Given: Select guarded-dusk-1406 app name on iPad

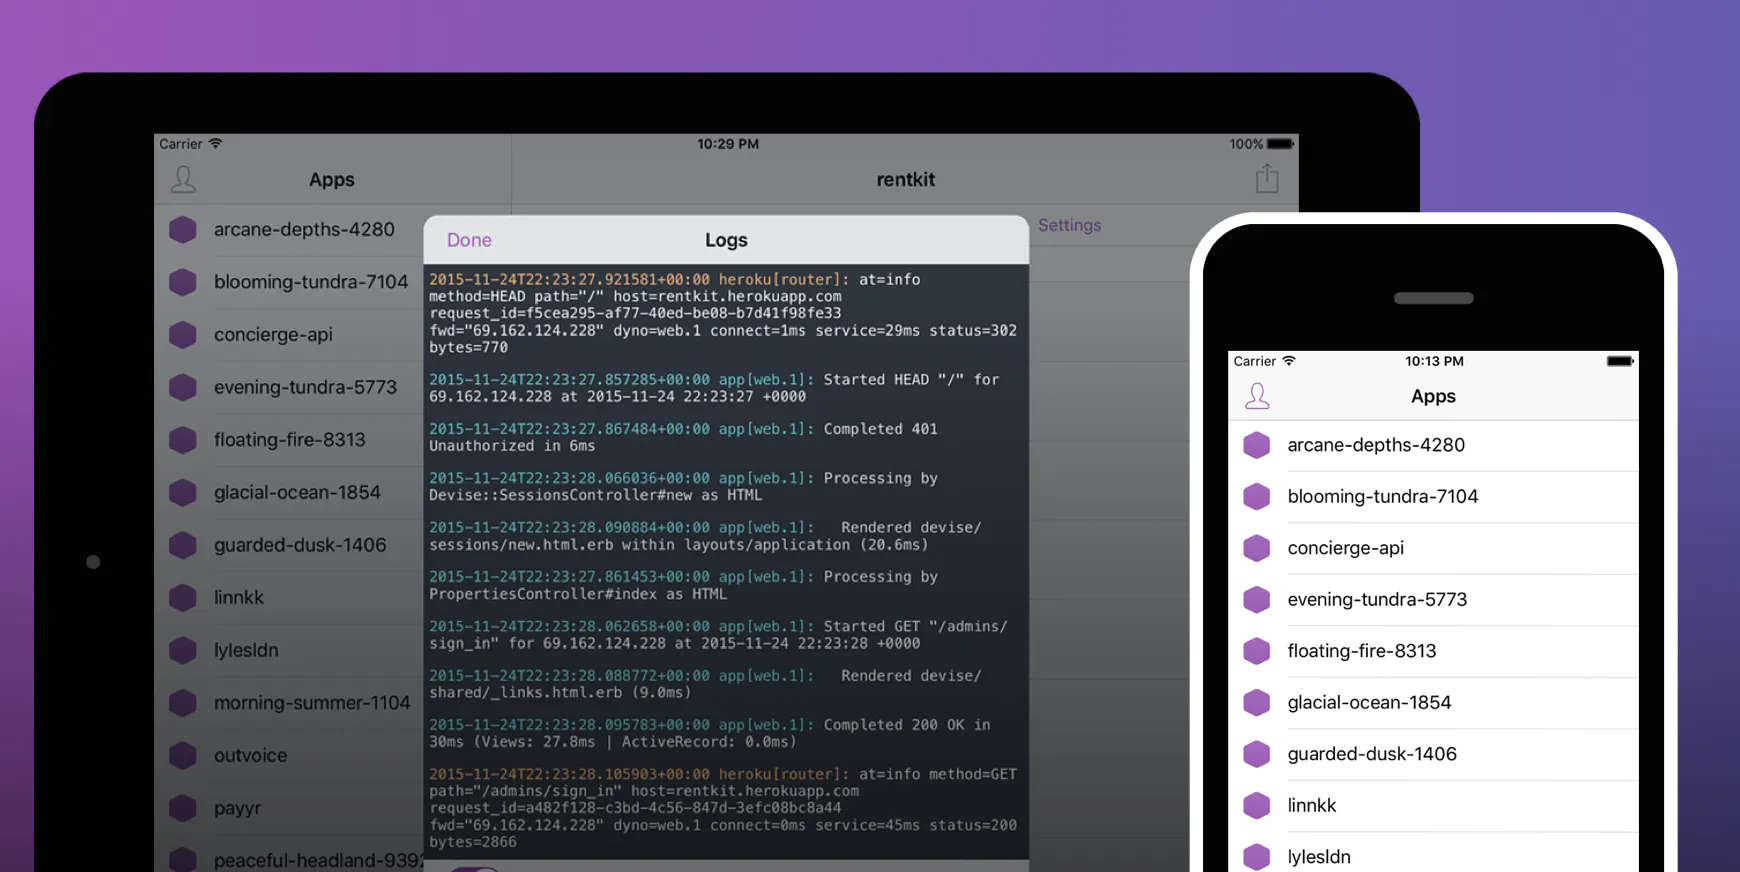Looking at the screenshot, I should (x=300, y=545).
